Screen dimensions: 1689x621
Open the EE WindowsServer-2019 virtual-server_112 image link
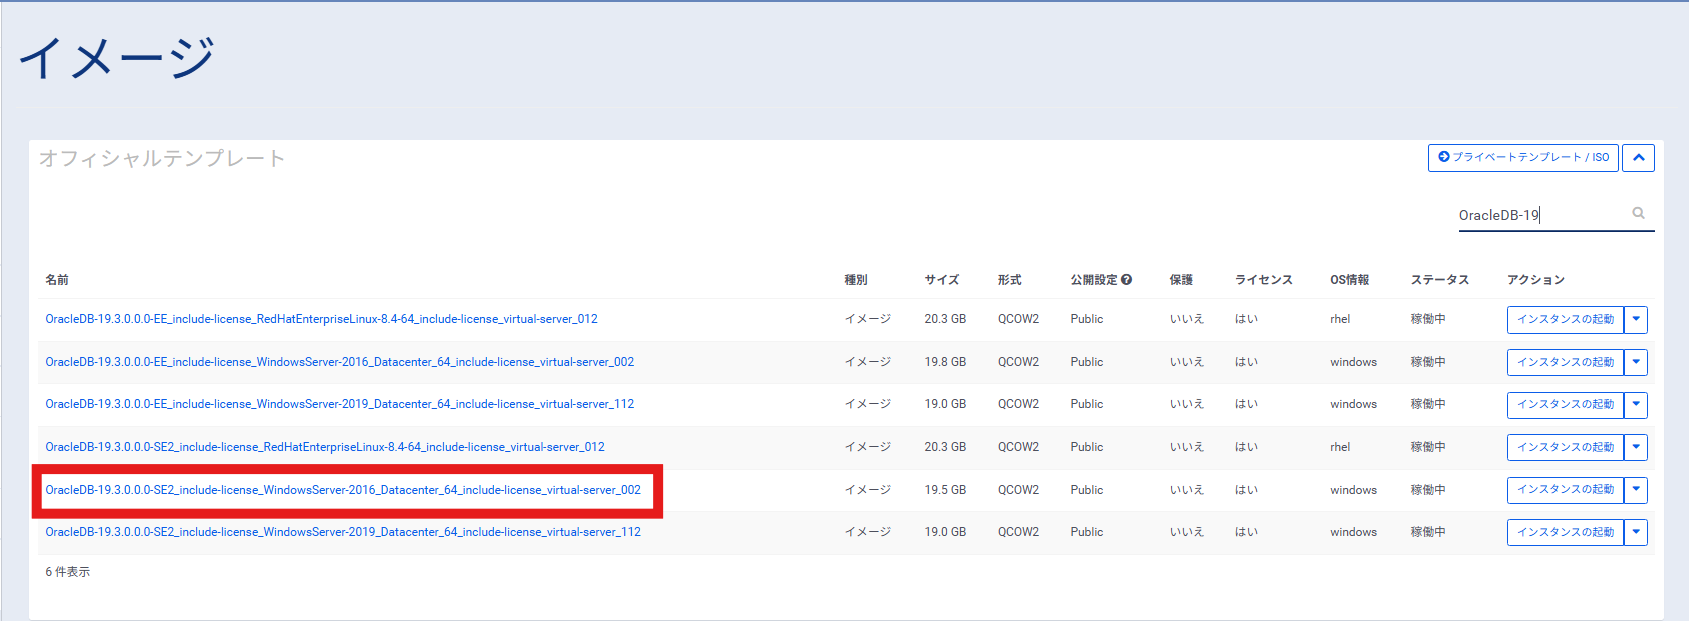tap(339, 404)
